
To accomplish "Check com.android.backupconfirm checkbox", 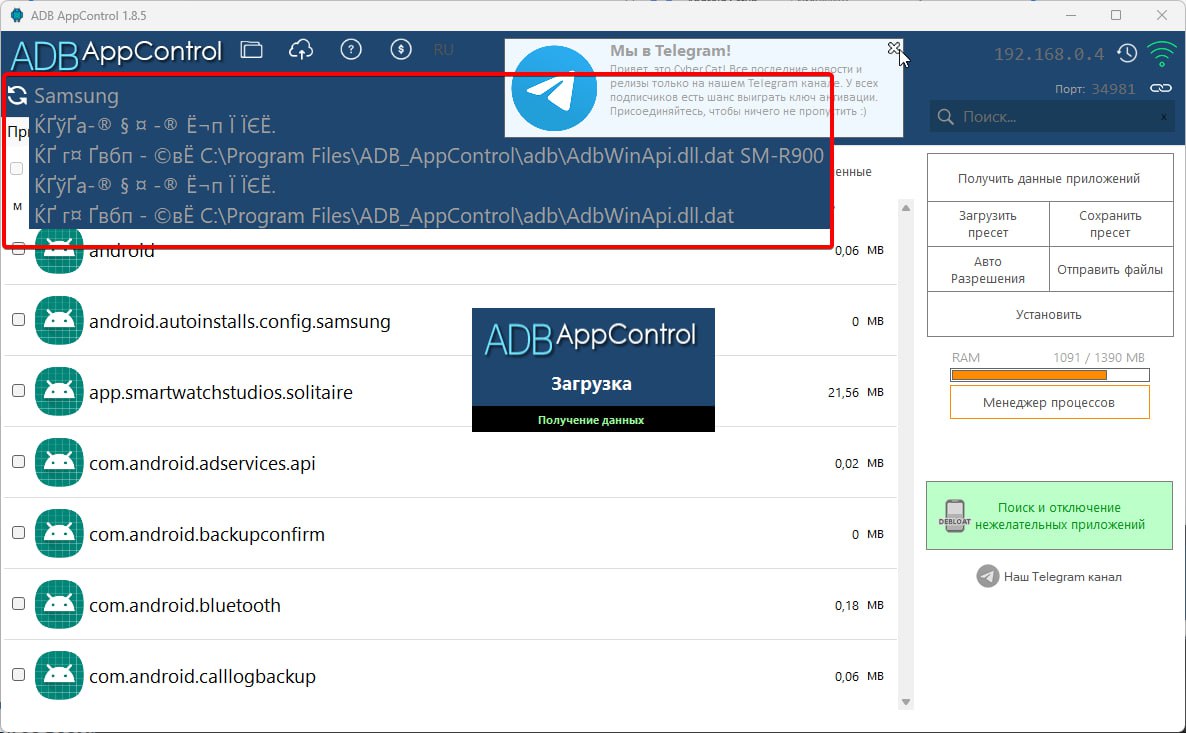I will [x=18, y=533].
